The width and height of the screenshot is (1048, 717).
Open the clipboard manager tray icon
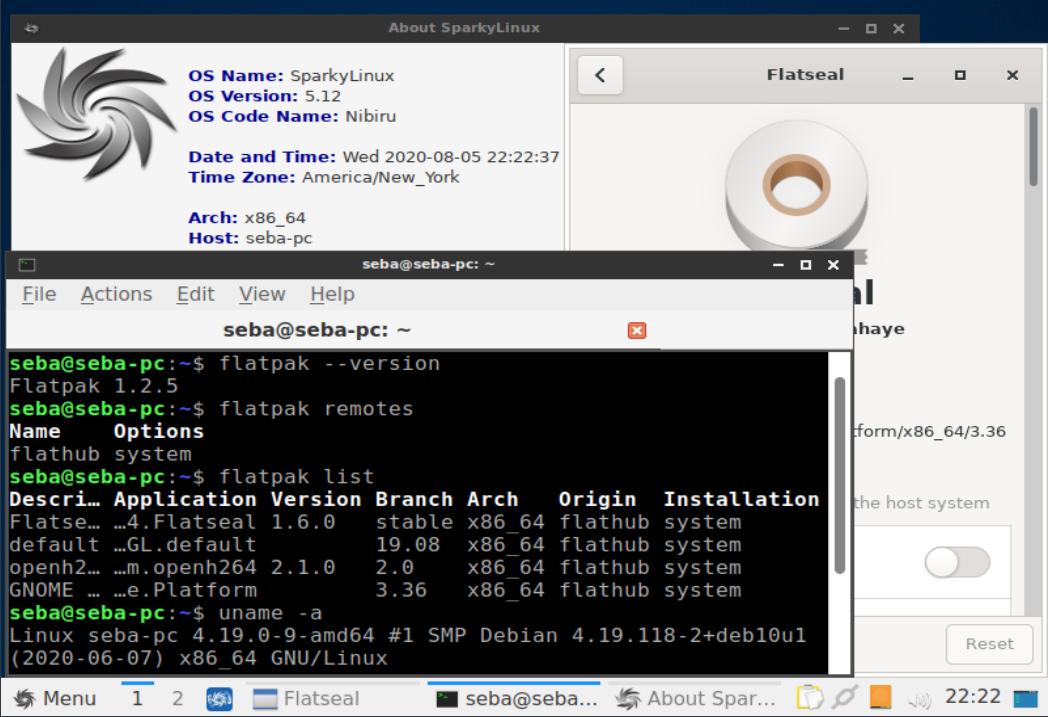[809, 698]
